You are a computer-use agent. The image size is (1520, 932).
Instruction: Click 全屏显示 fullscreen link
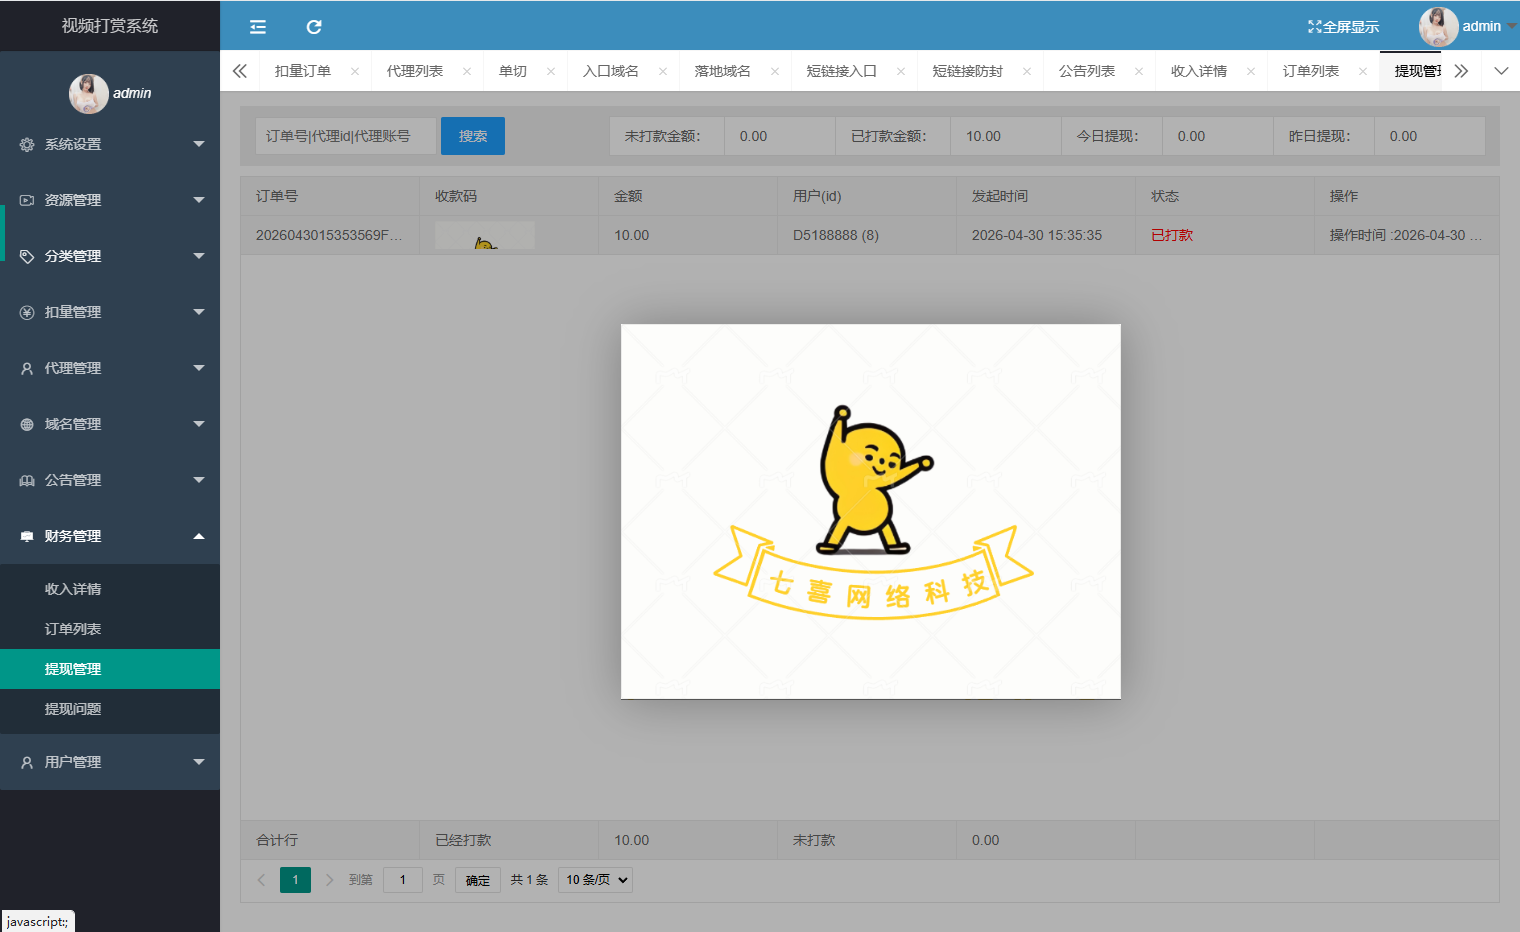[1343, 27]
